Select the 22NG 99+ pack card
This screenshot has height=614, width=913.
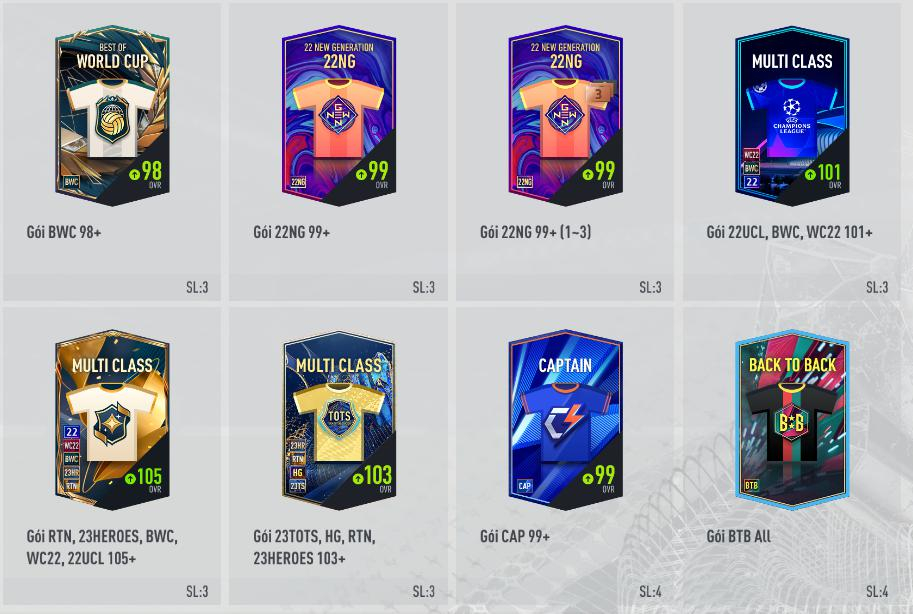(339, 115)
